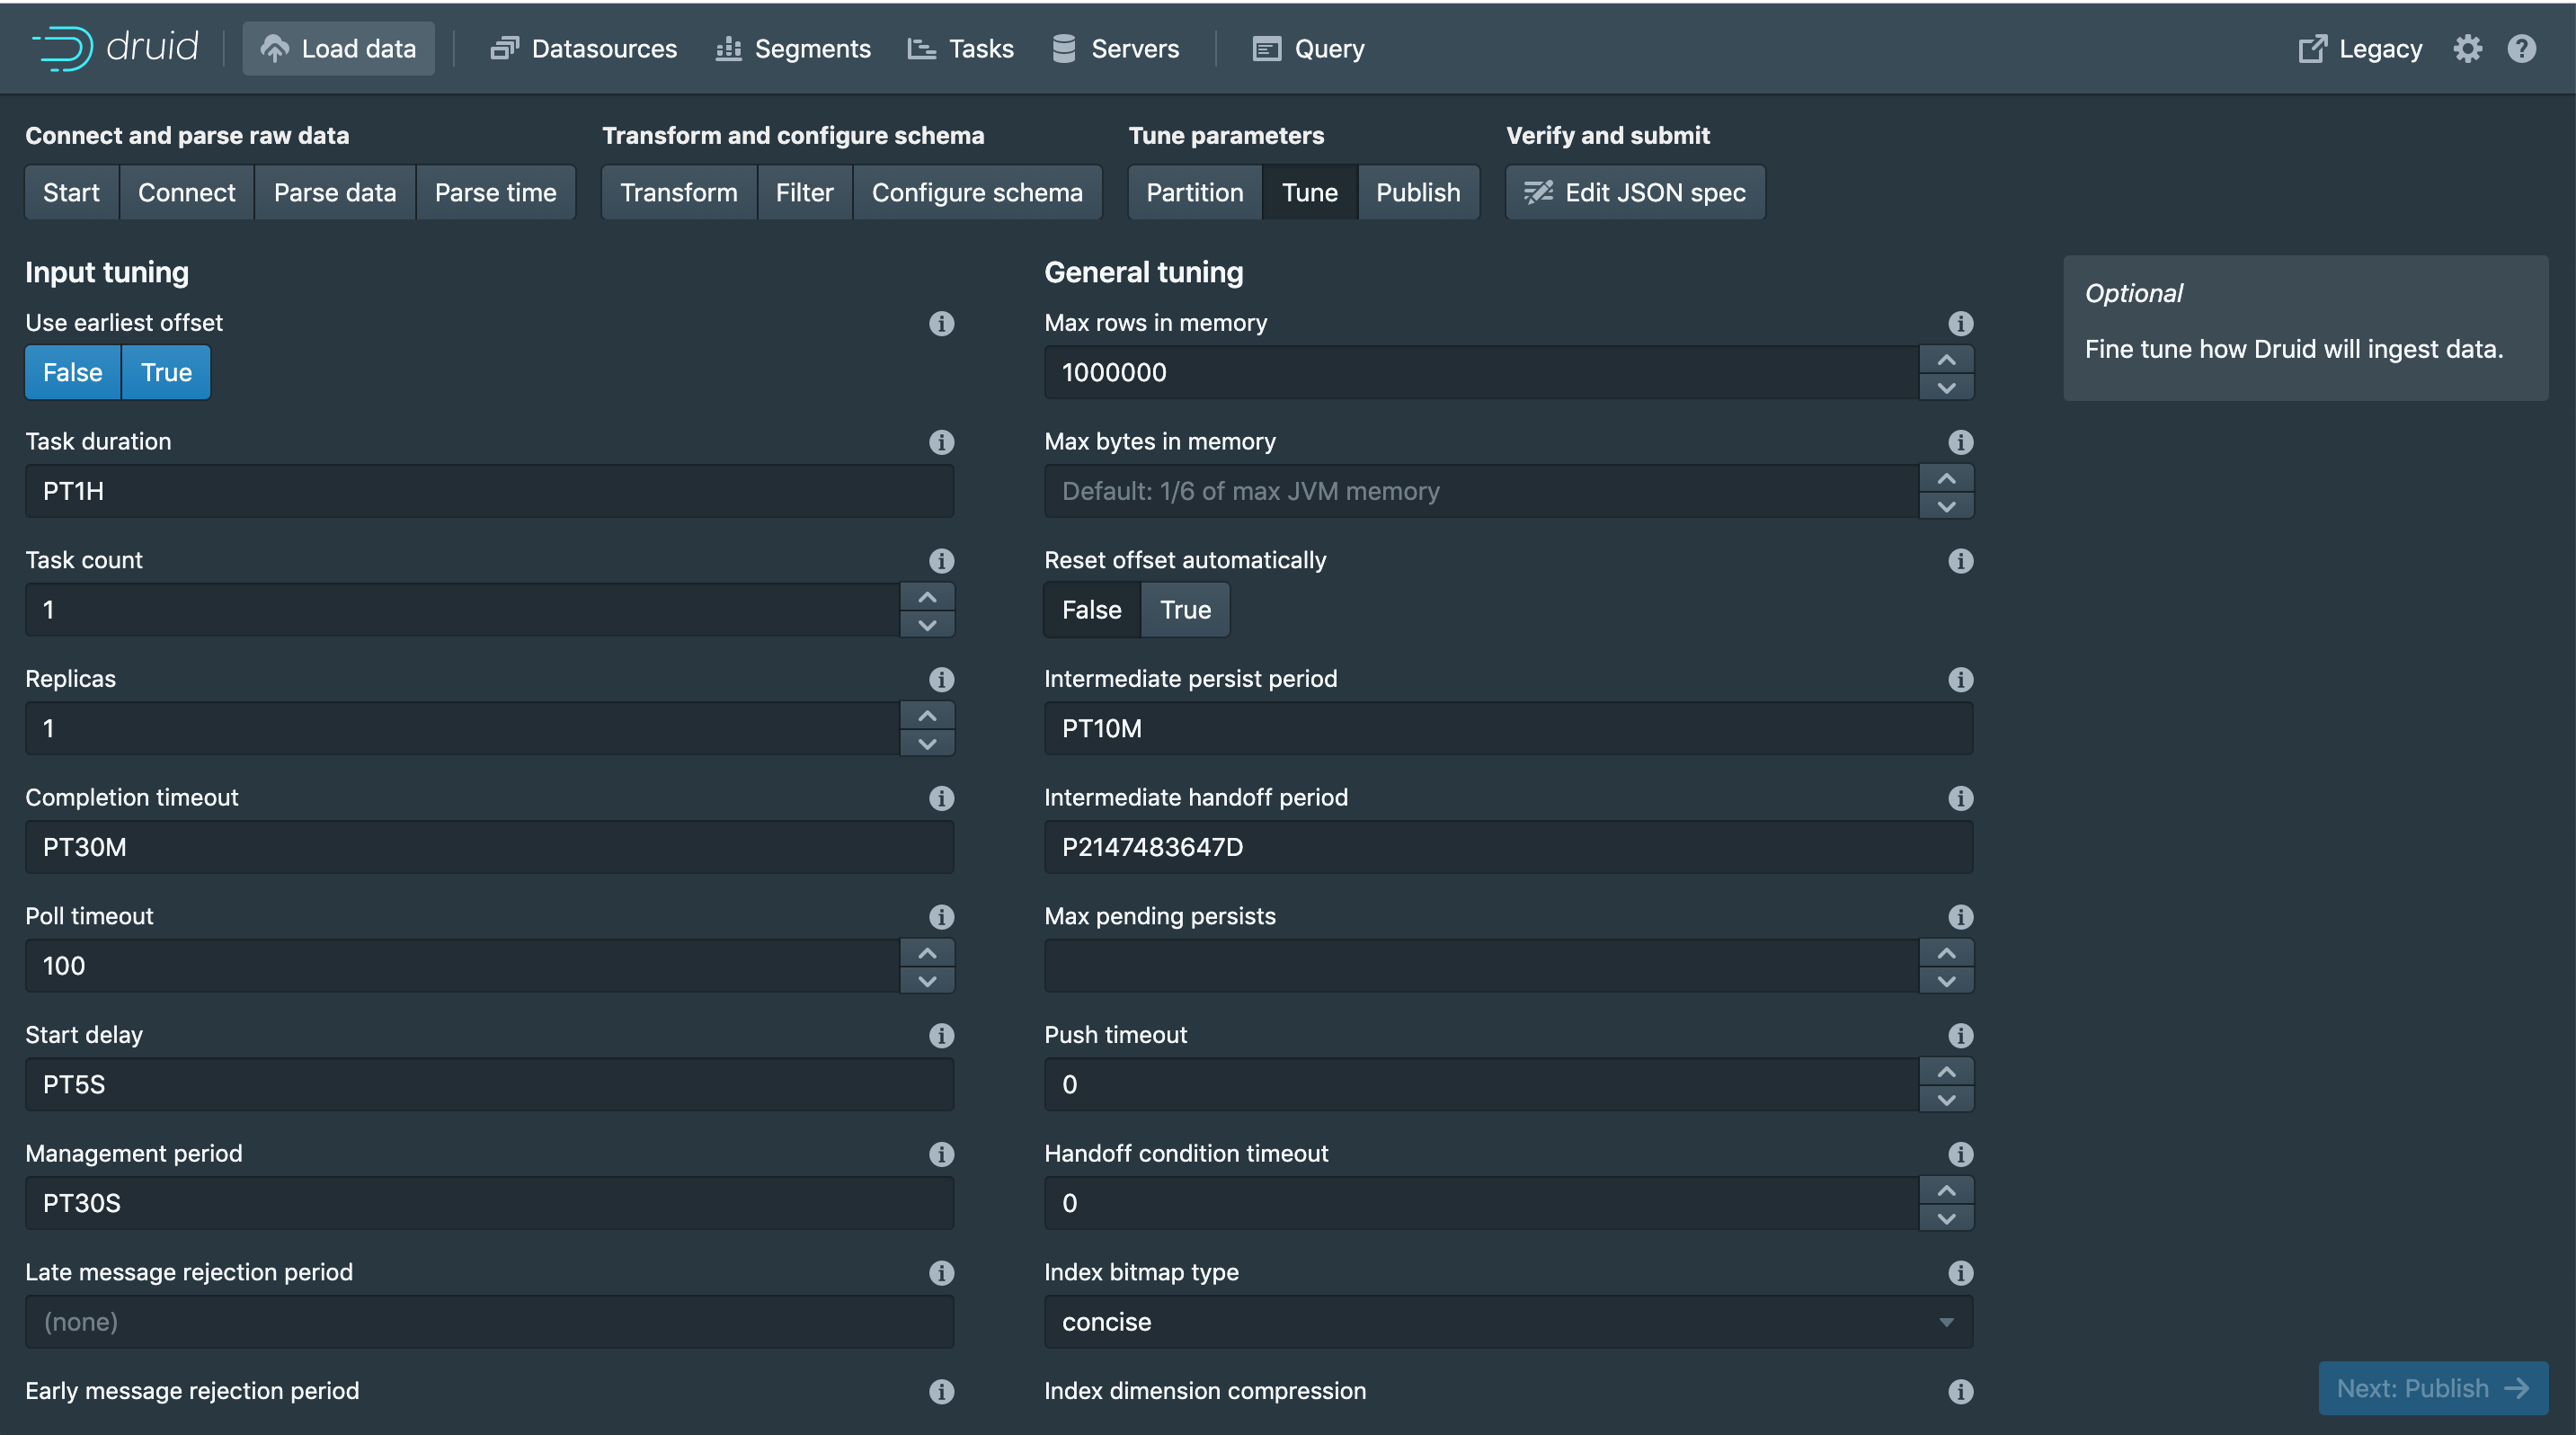Show info for Max rows in memory

tap(1960, 323)
